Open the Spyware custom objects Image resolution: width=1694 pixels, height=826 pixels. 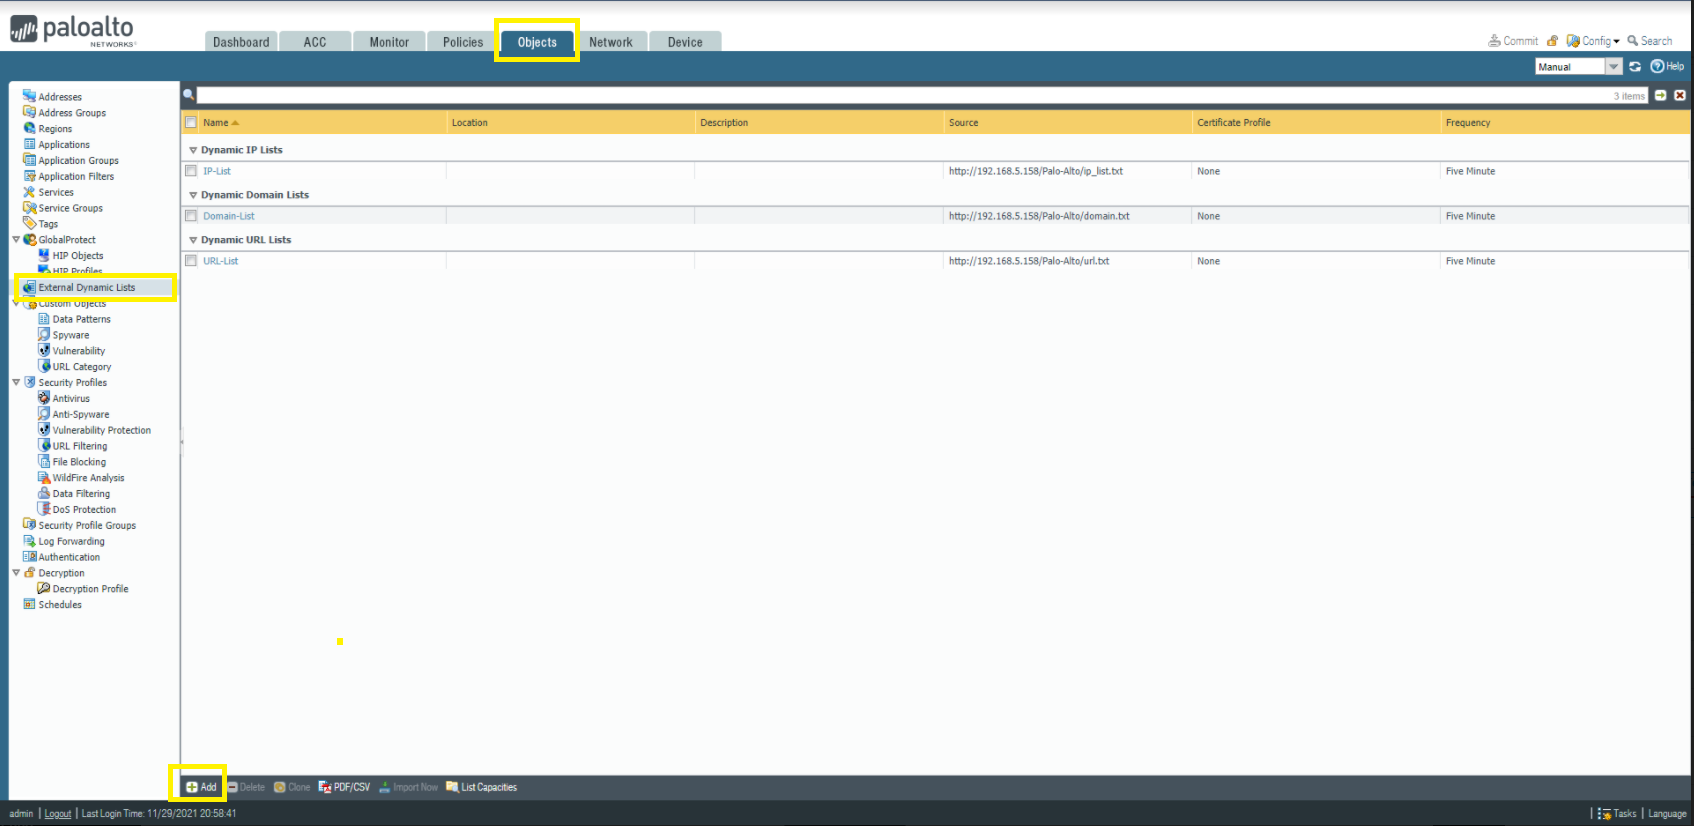(70, 336)
